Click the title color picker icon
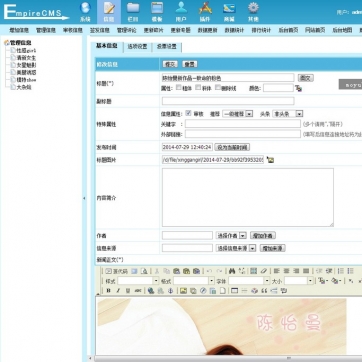 (x=298, y=88)
